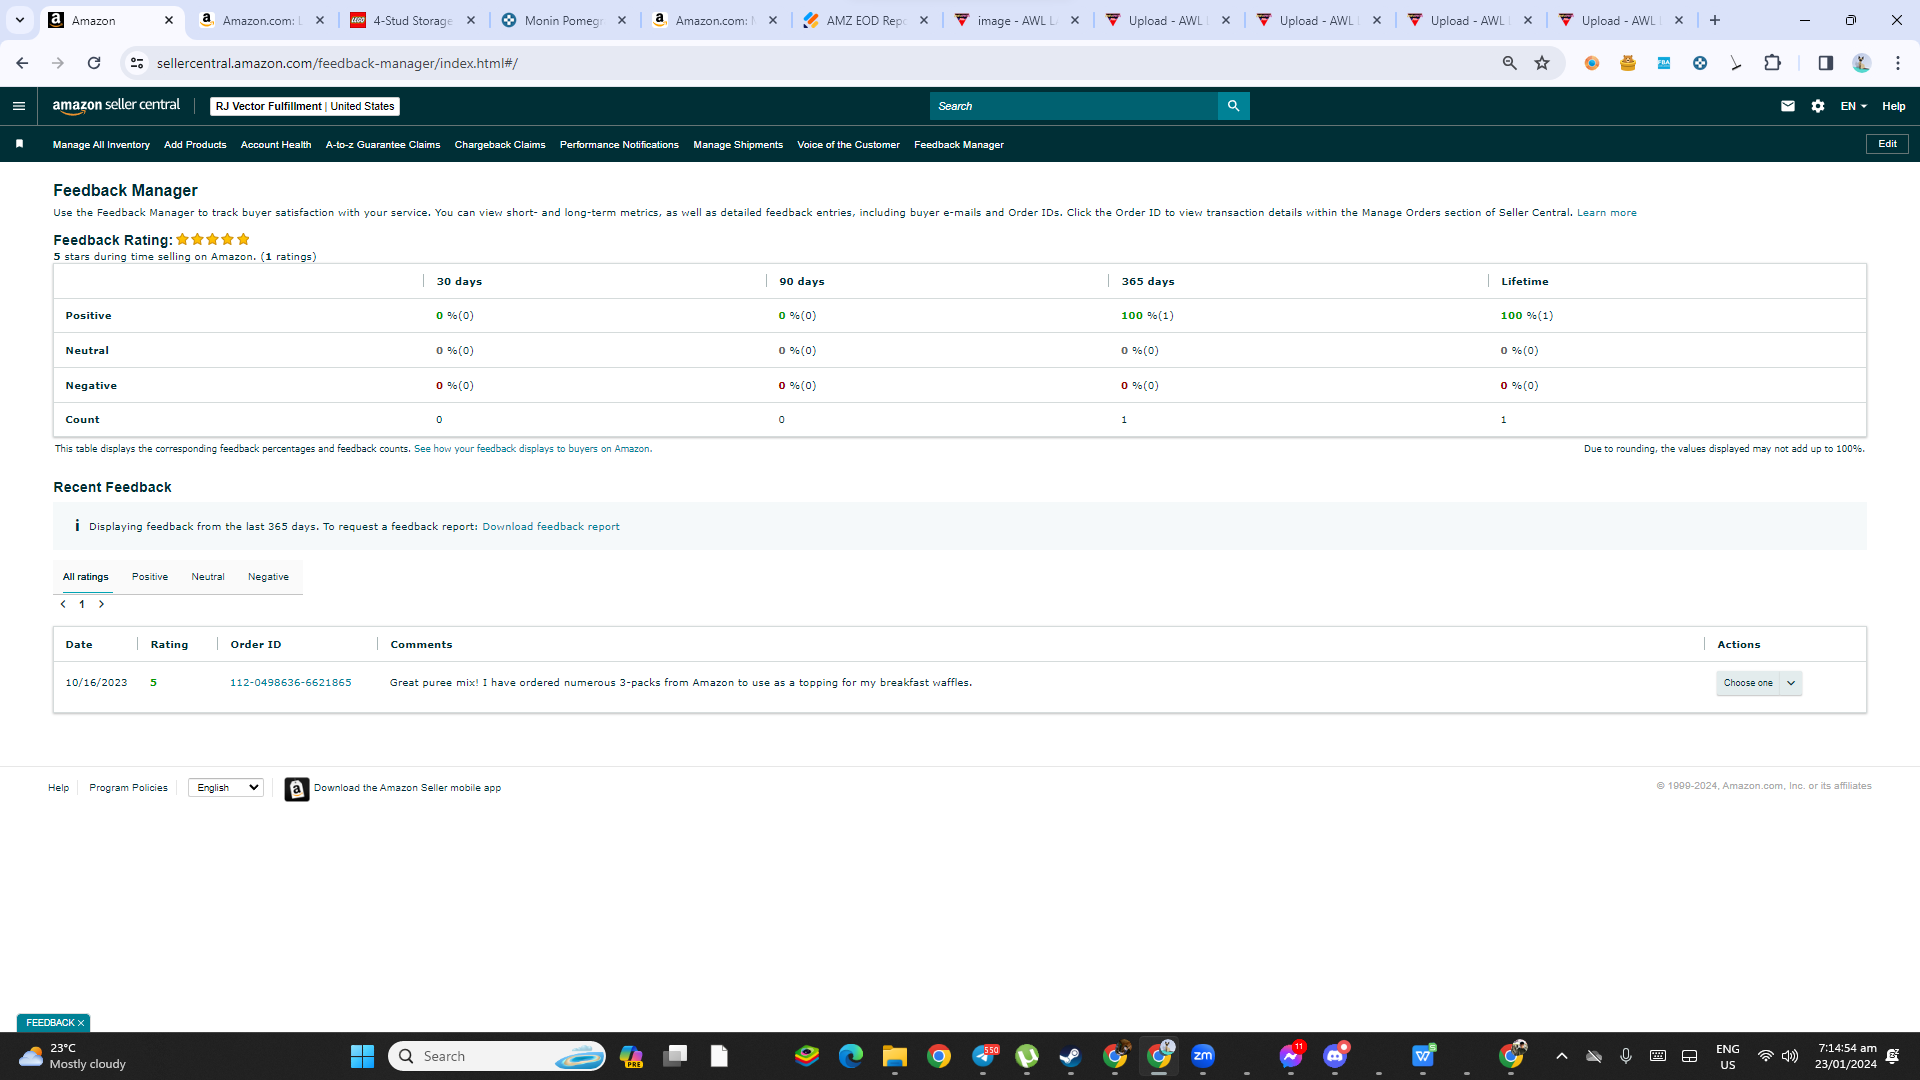The height and width of the screenshot is (1080, 1920).
Task: Open the clock showing 7:14:54 am
Action: (1846, 1056)
